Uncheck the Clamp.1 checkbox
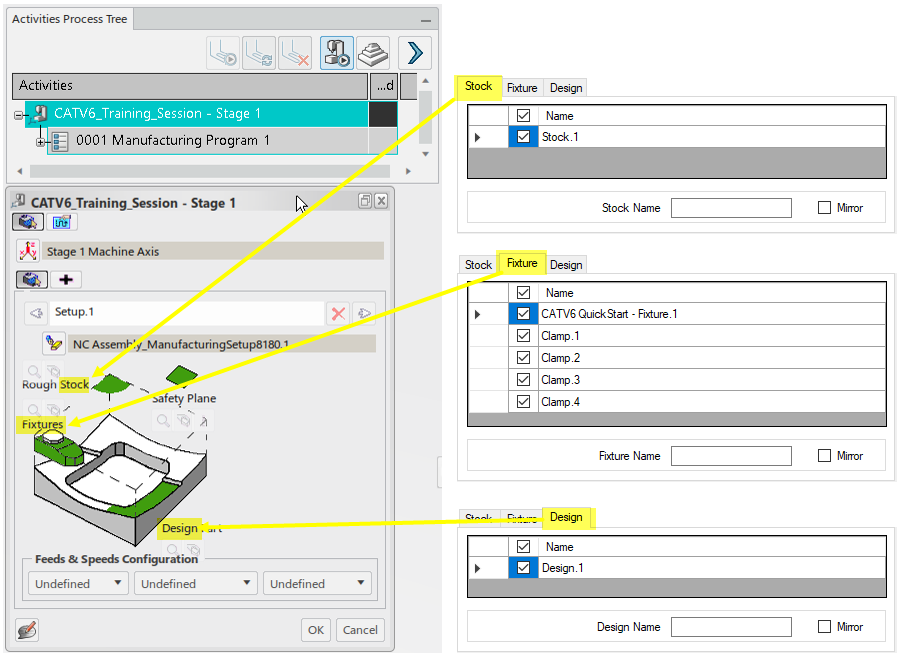The width and height of the screenshot is (901, 659). tap(523, 336)
